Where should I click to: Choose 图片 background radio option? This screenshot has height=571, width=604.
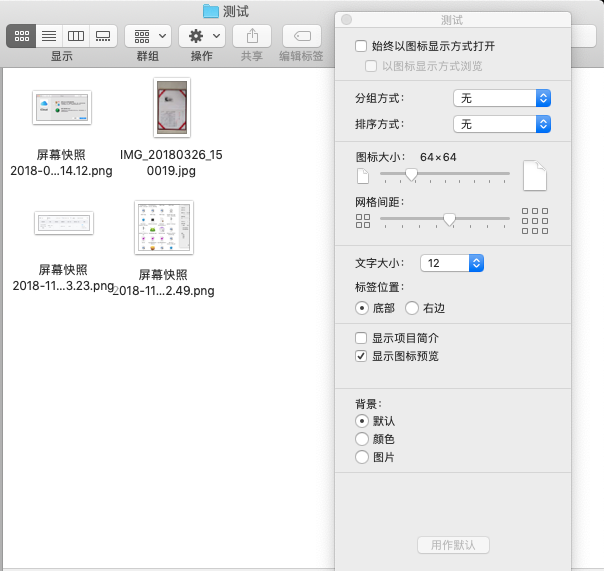pos(362,457)
